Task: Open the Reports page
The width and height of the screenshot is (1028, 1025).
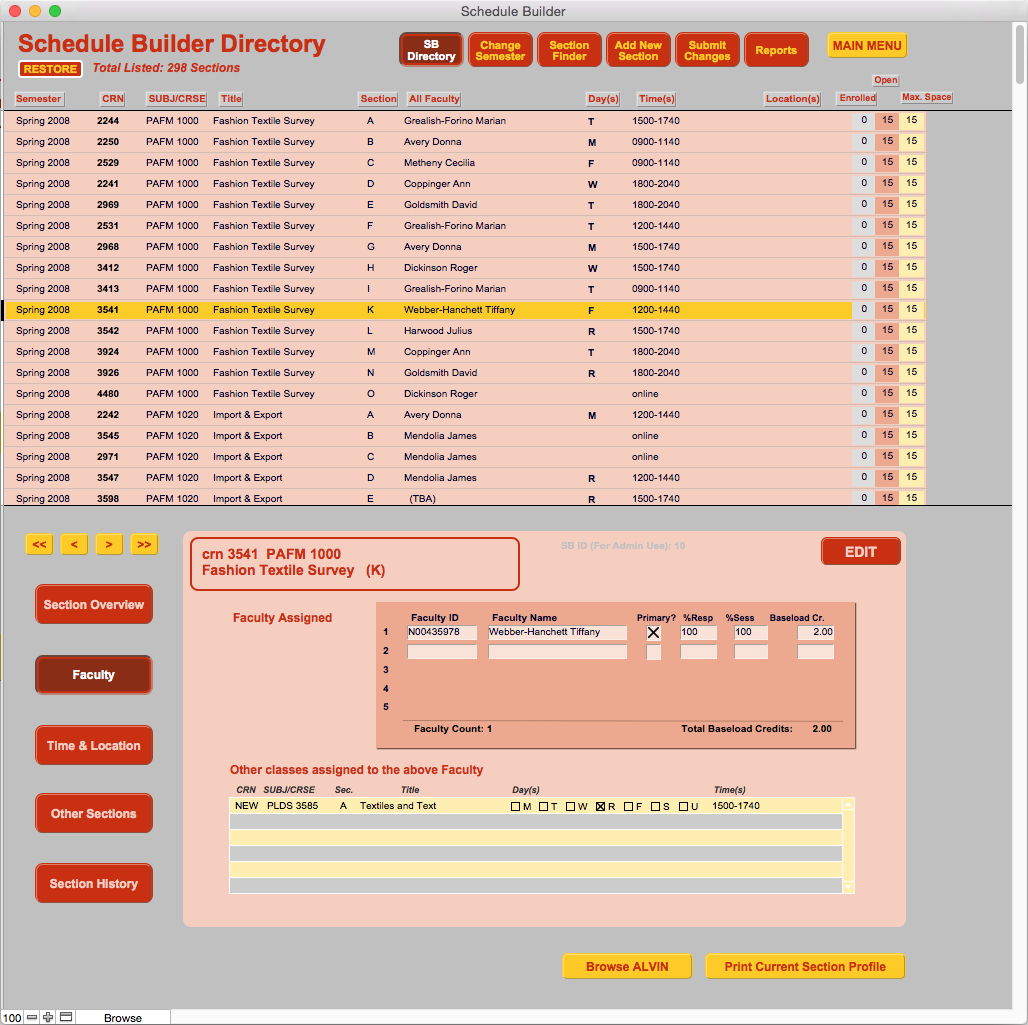Action: point(776,50)
